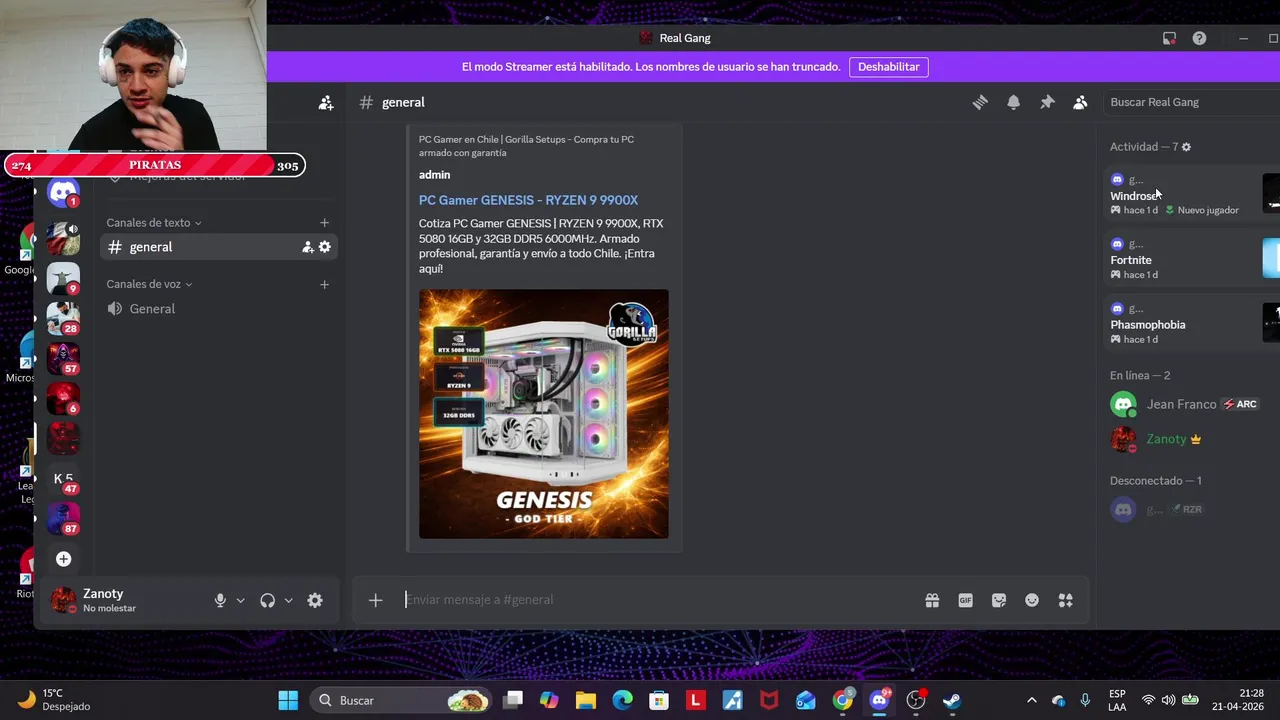Create a new text channel

point(324,223)
